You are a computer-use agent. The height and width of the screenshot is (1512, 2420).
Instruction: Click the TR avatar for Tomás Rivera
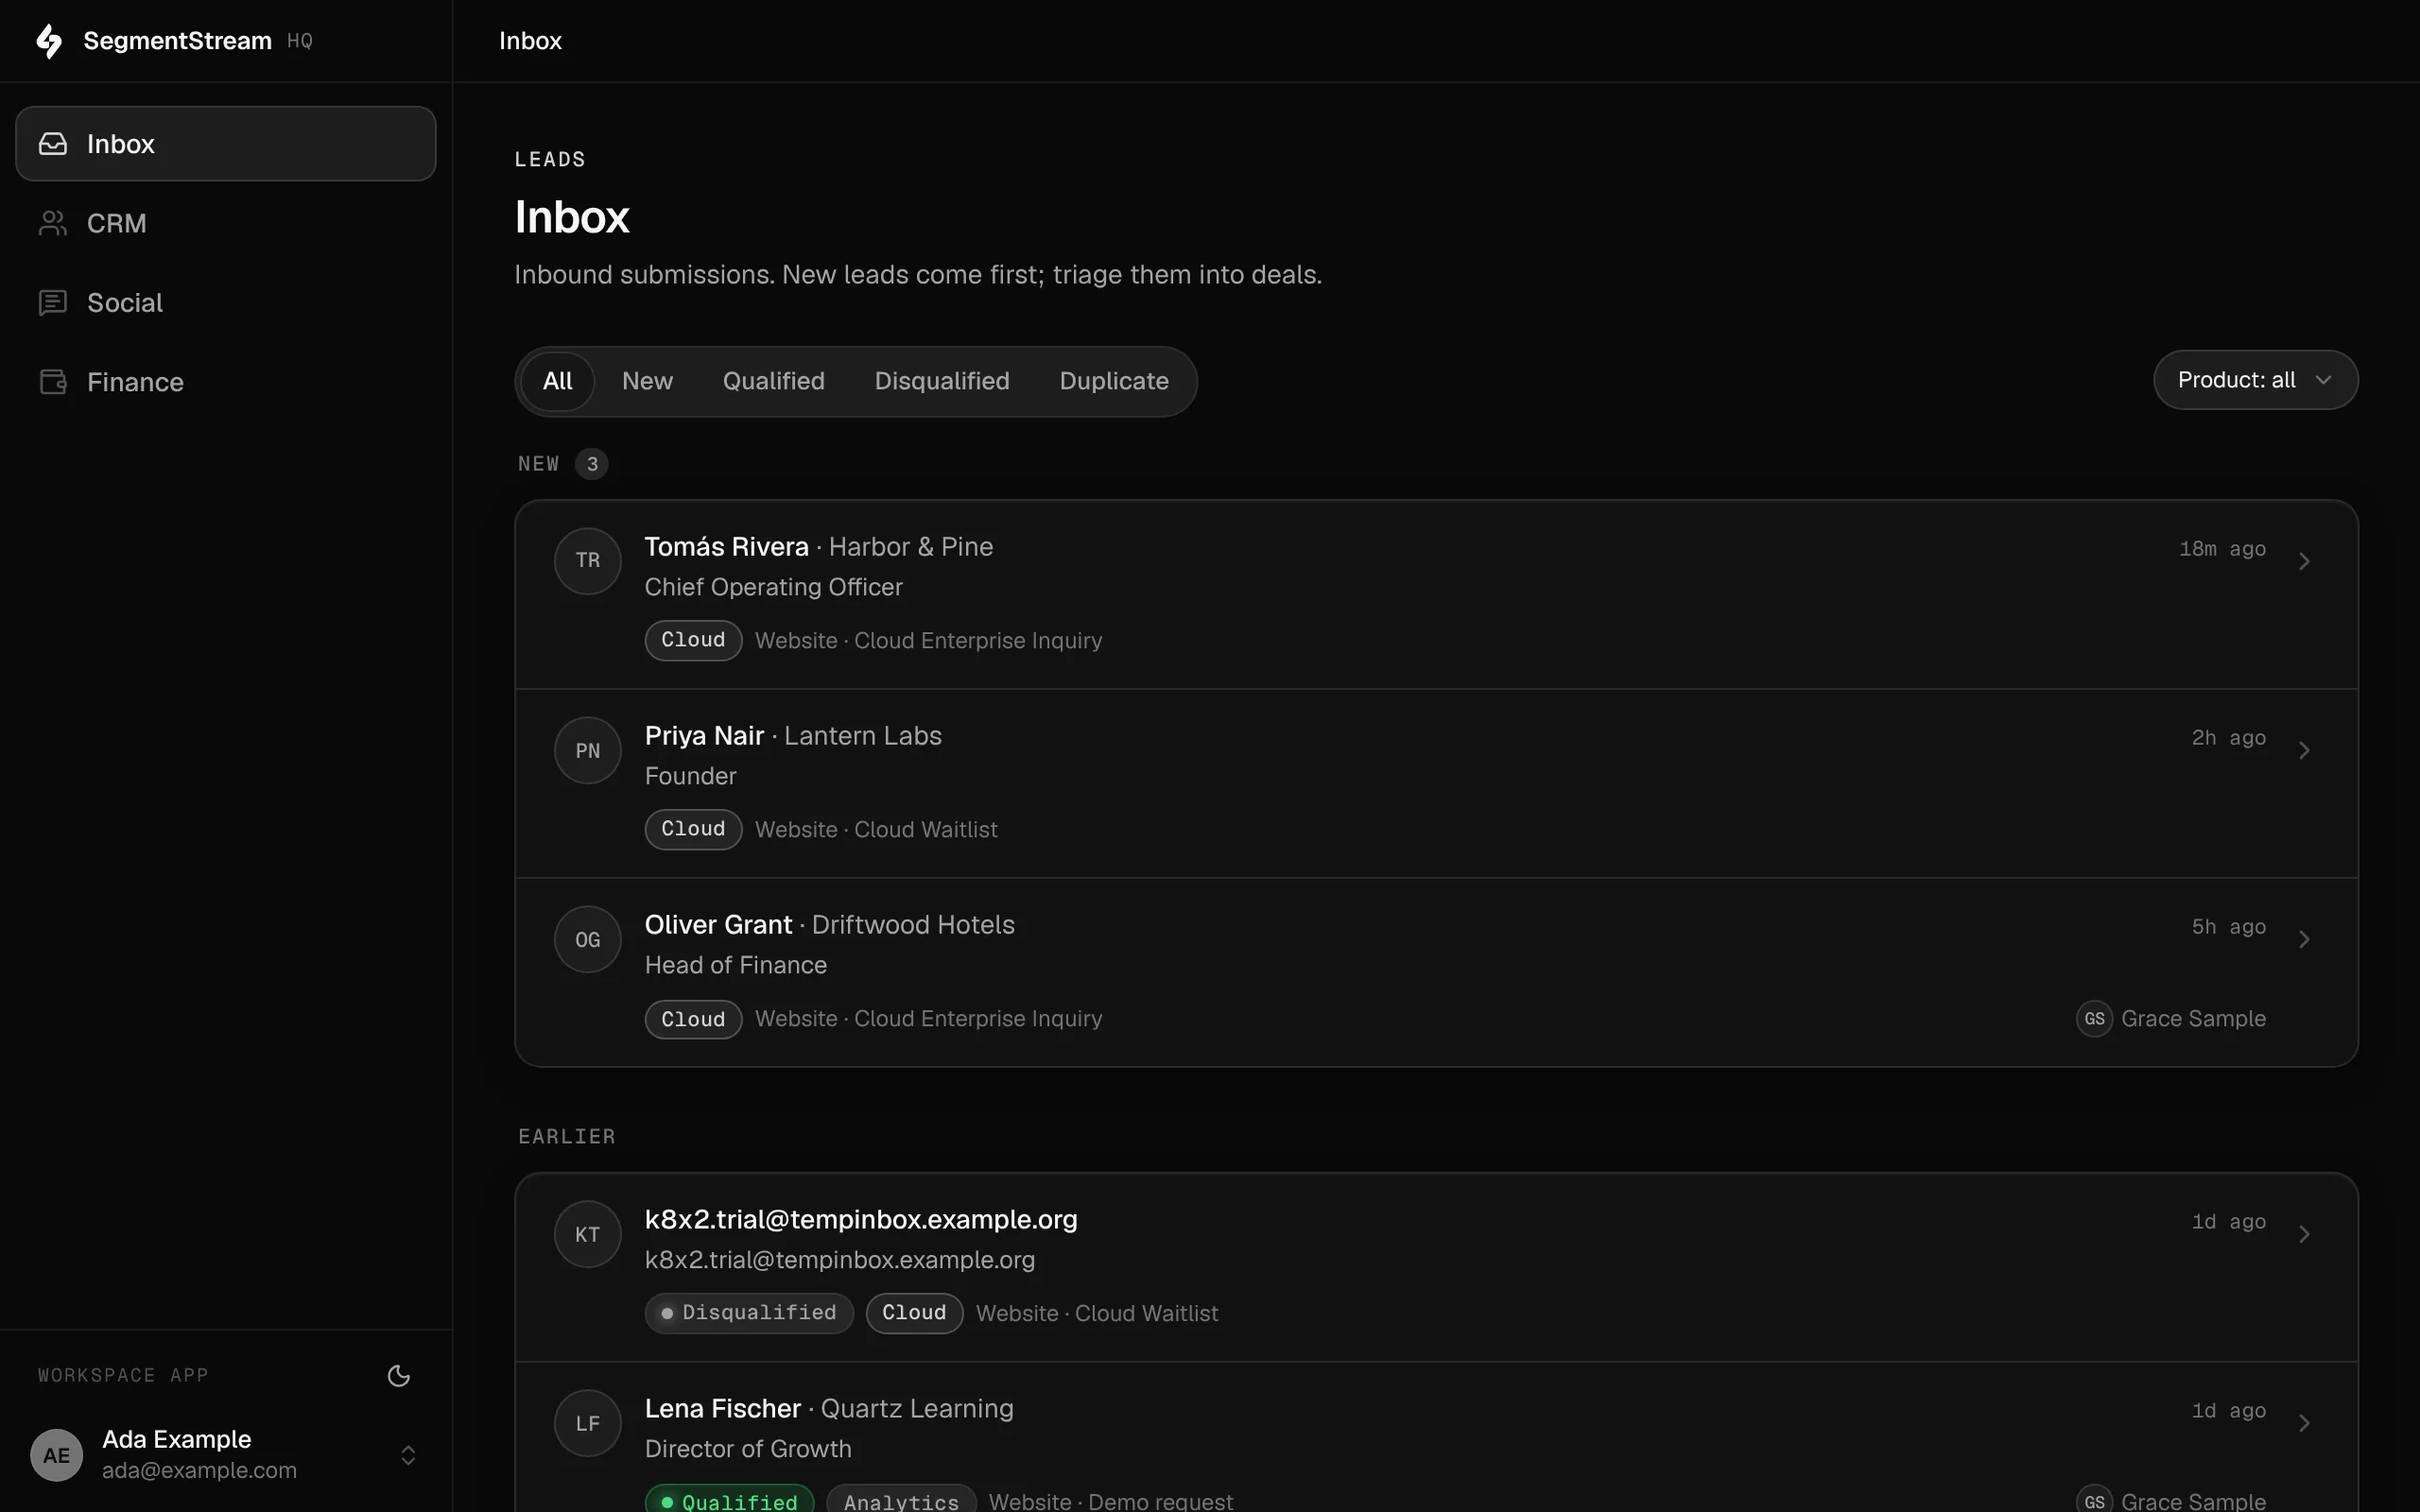(588, 561)
